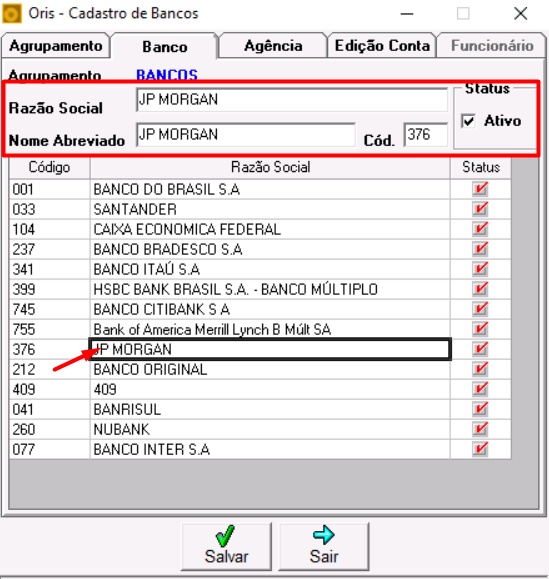This screenshot has height=579, width=549.
Task: Click code cell 399
Action: [49, 289]
